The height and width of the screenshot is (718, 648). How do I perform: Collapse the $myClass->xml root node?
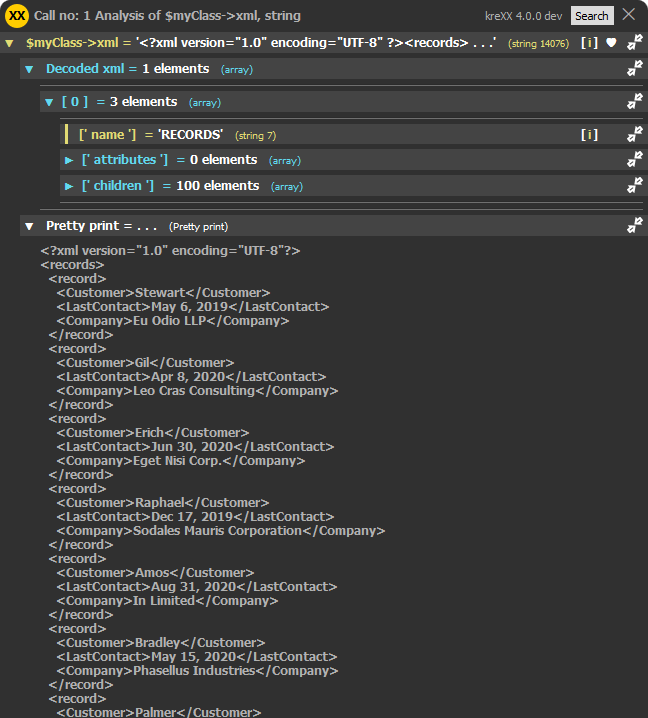click(10, 44)
